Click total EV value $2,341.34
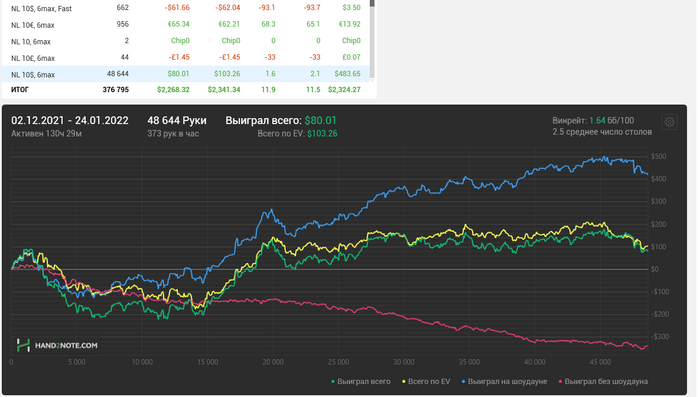This screenshot has width=700, height=397. coord(224,90)
